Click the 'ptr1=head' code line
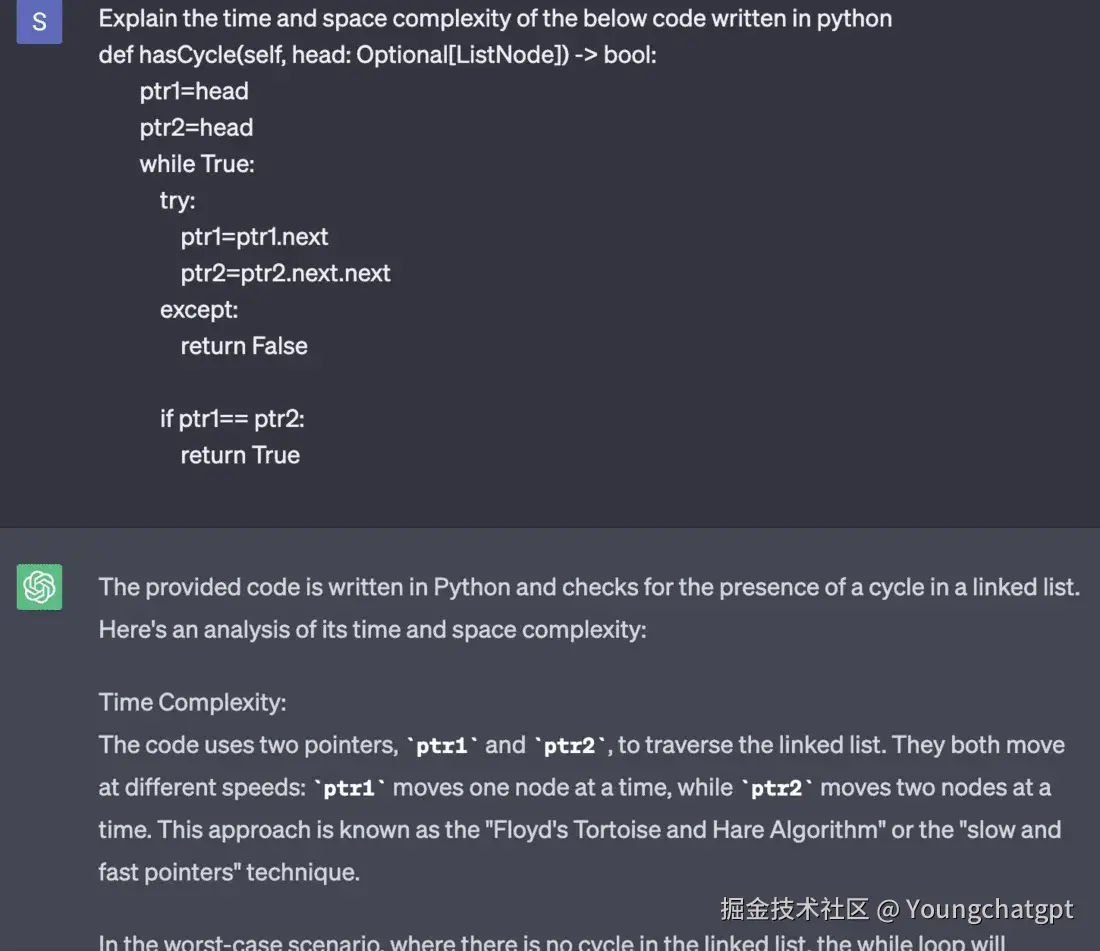The height and width of the screenshot is (951, 1100). coord(194,91)
